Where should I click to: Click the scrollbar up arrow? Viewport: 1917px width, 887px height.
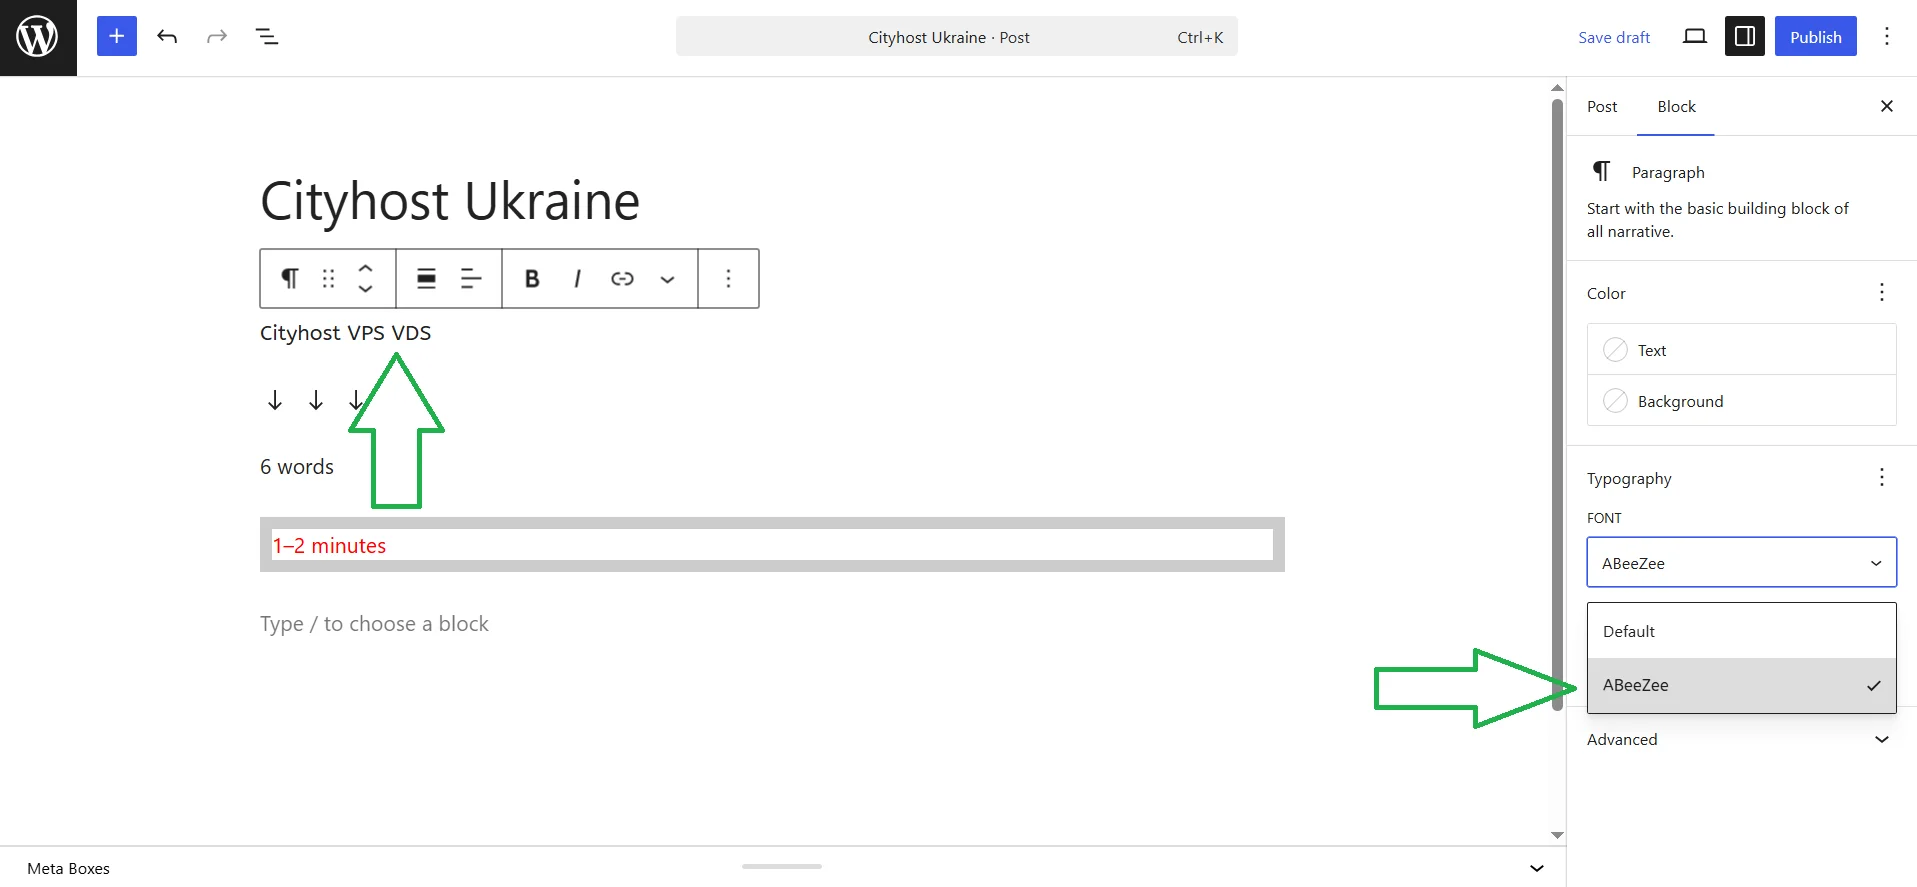[1557, 87]
